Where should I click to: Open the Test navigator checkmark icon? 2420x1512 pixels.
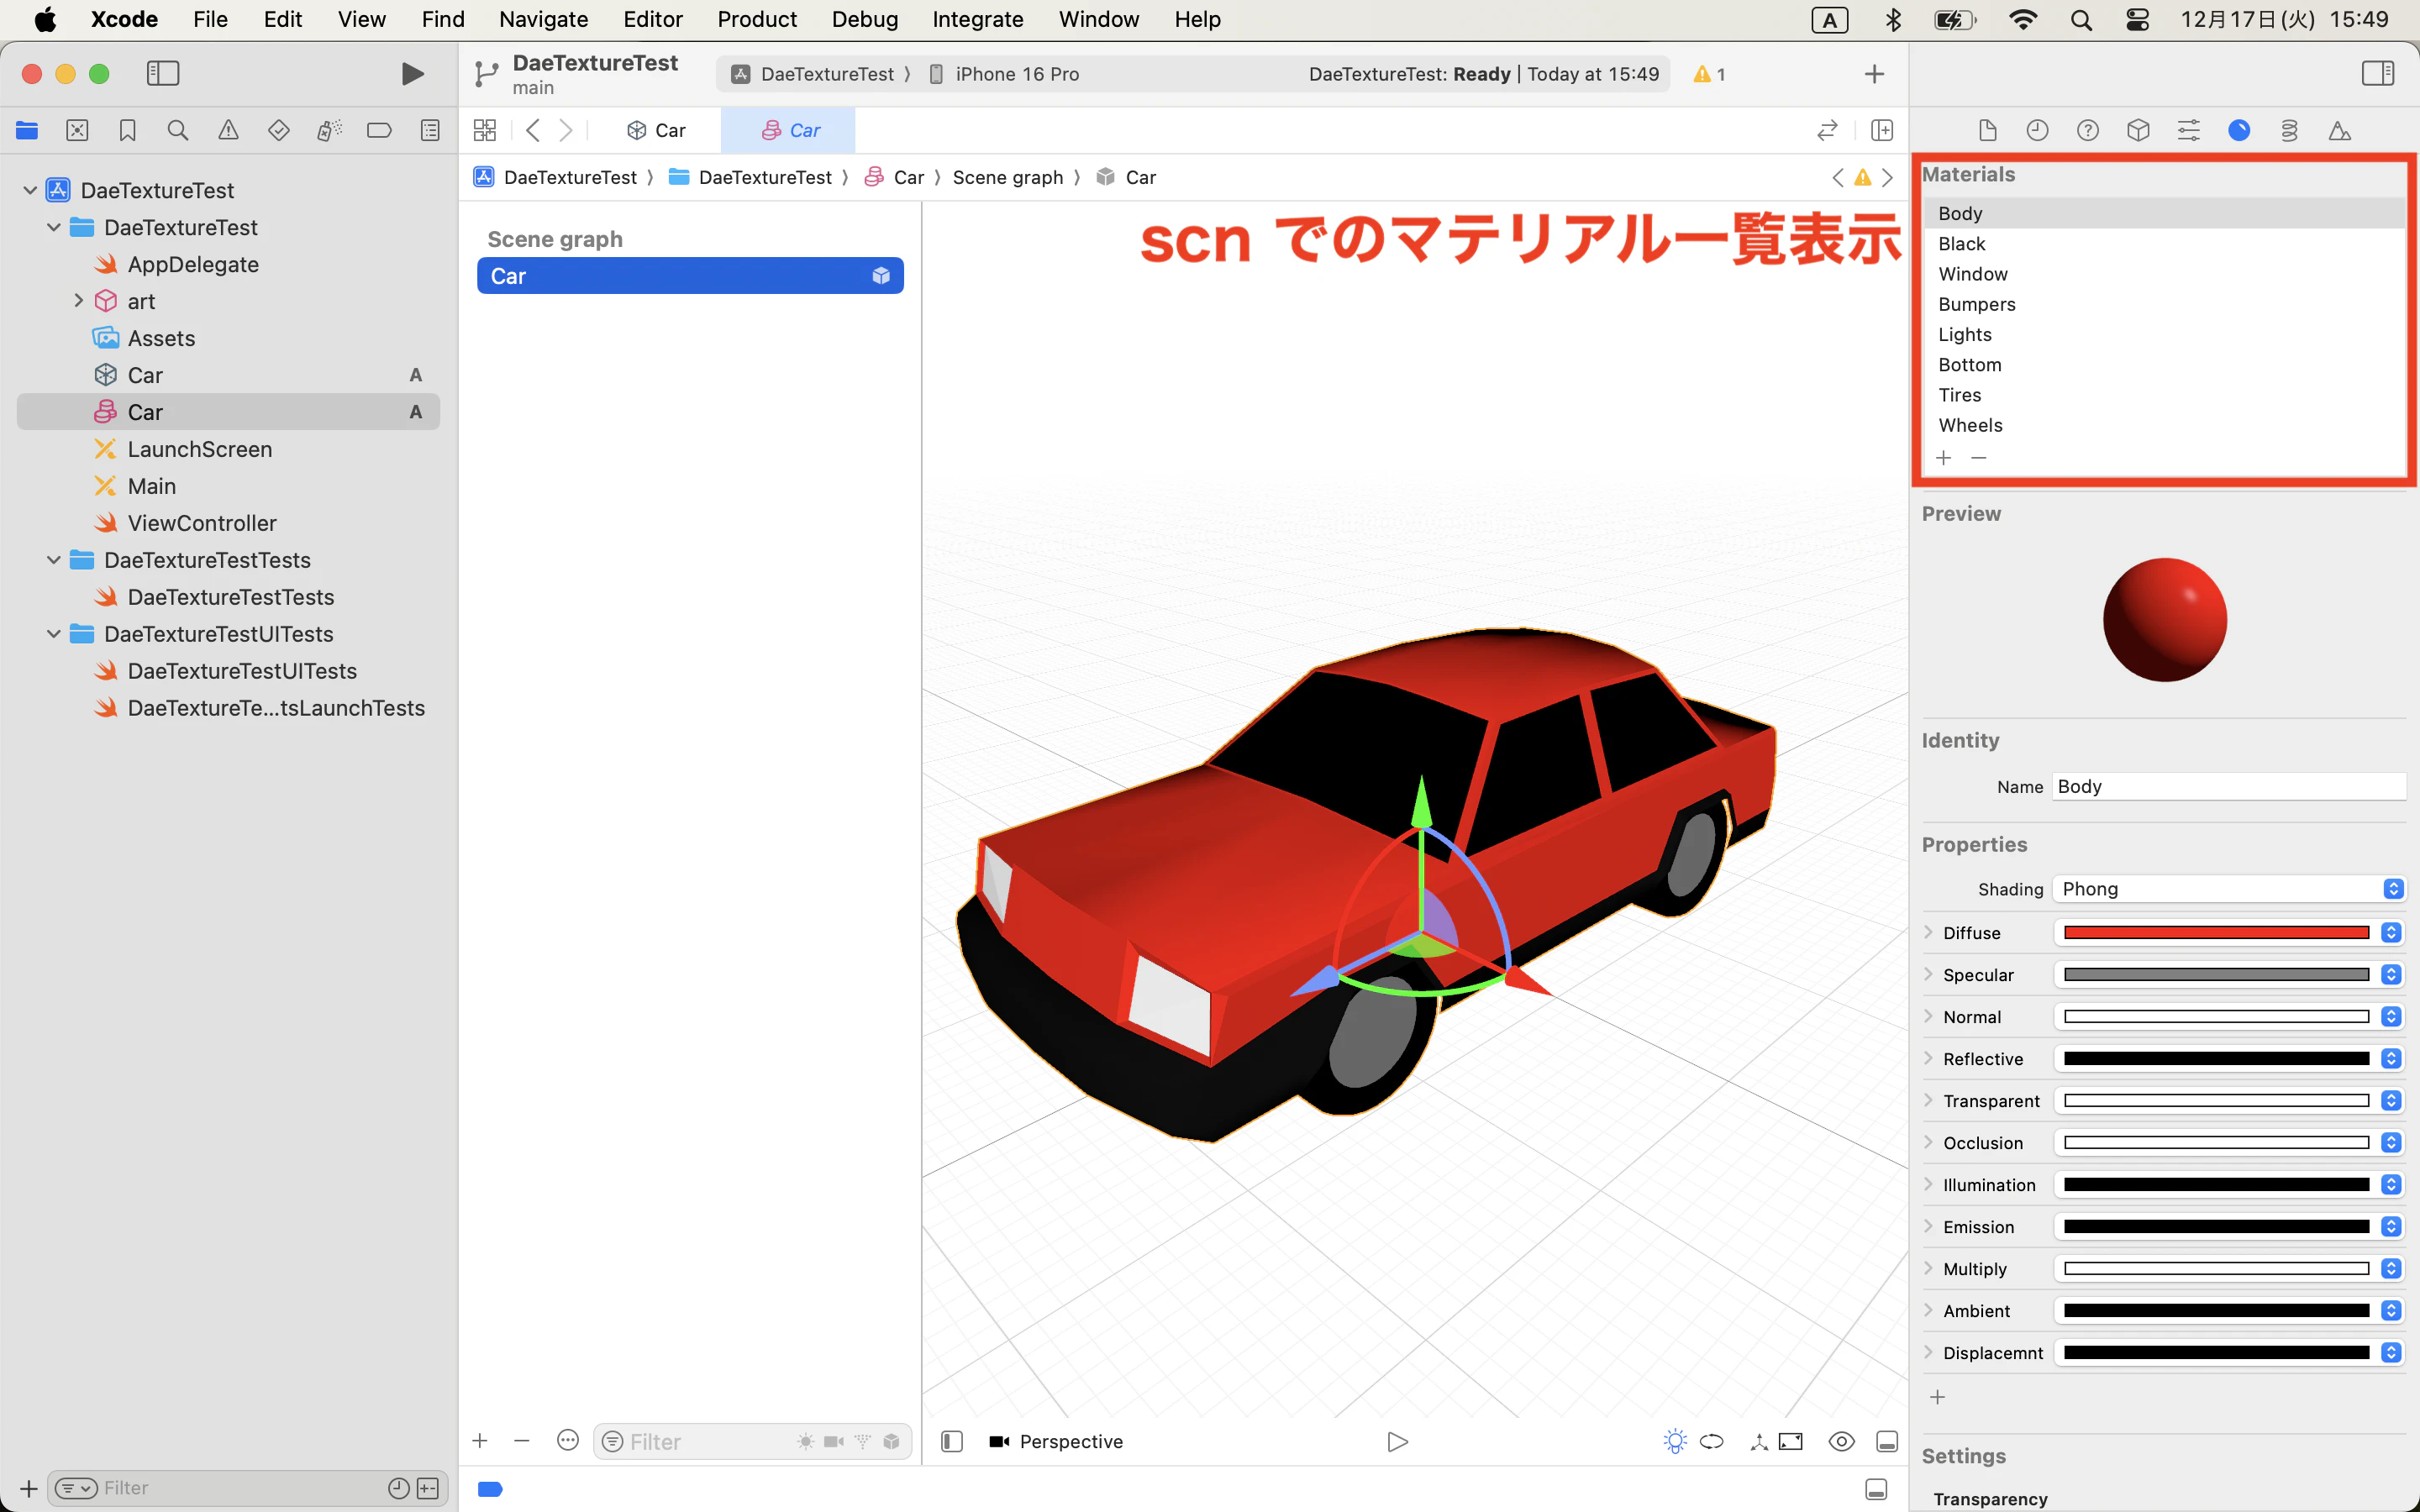pos(278,130)
